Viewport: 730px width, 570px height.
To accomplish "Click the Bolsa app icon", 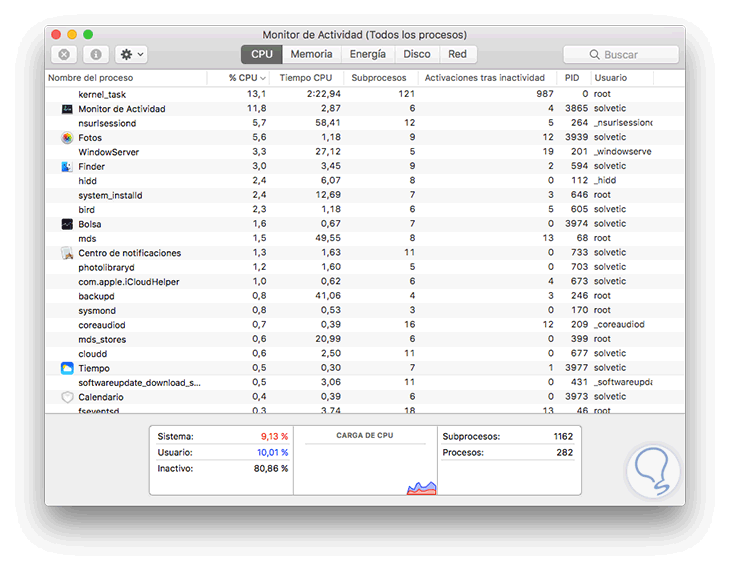I will [x=67, y=224].
